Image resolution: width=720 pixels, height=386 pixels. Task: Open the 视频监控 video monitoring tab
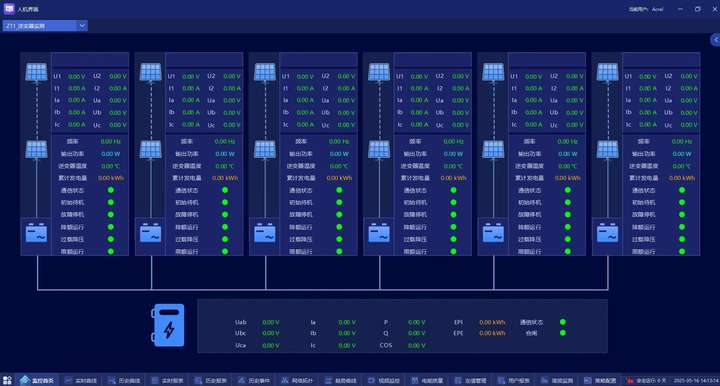tap(384, 380)
